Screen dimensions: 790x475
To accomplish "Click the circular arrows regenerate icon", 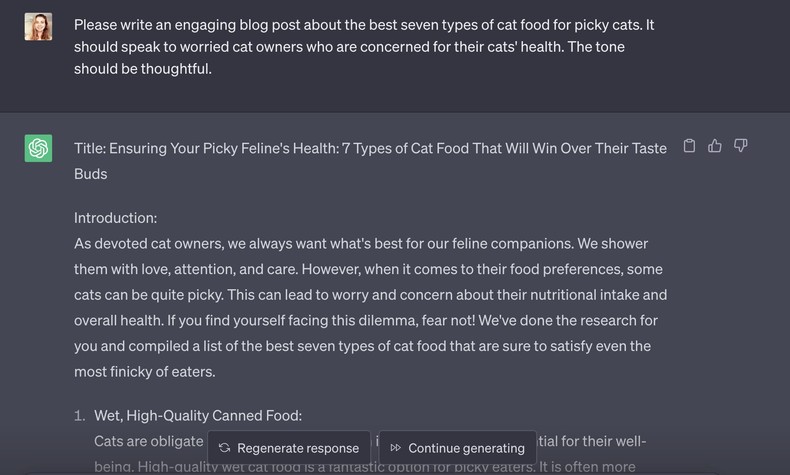I will coord(224,448).
